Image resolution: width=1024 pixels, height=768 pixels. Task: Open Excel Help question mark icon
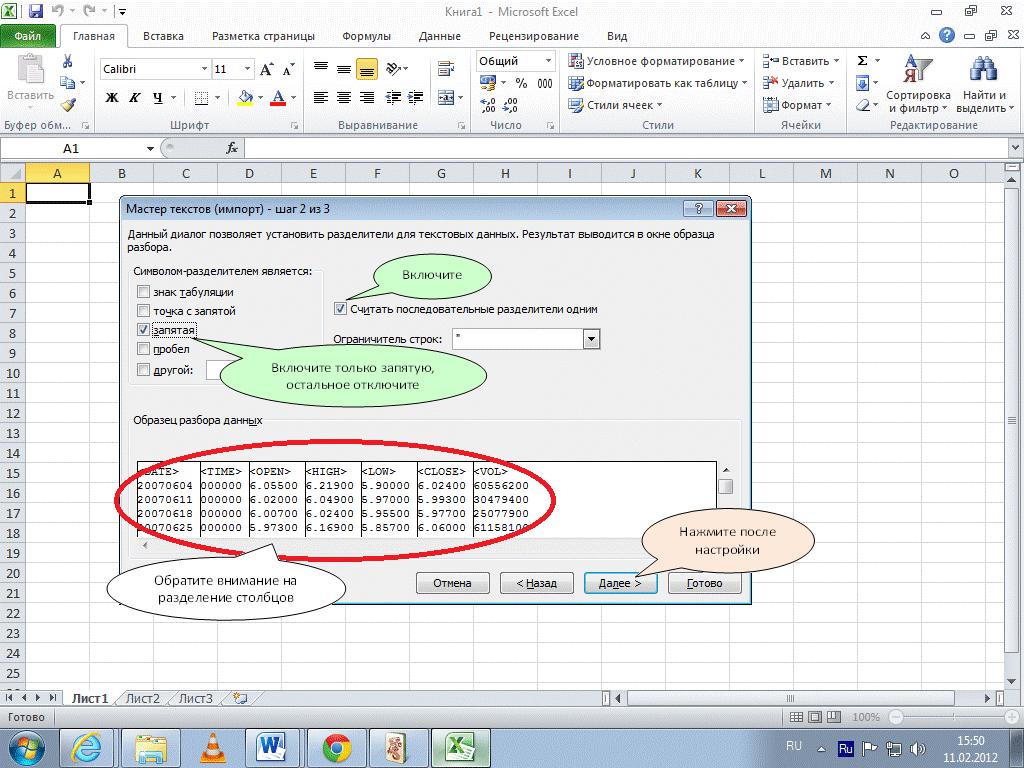click(x=946, y=36)
